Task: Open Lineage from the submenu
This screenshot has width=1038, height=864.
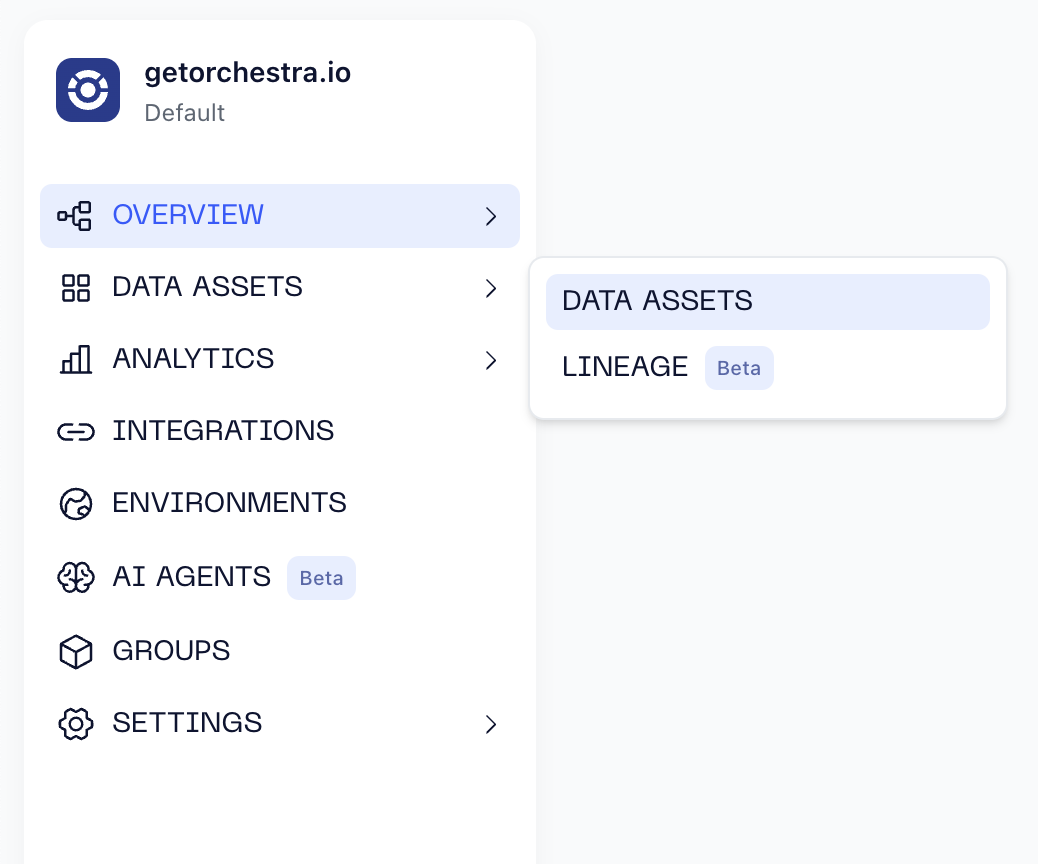Action: [624, 367]
